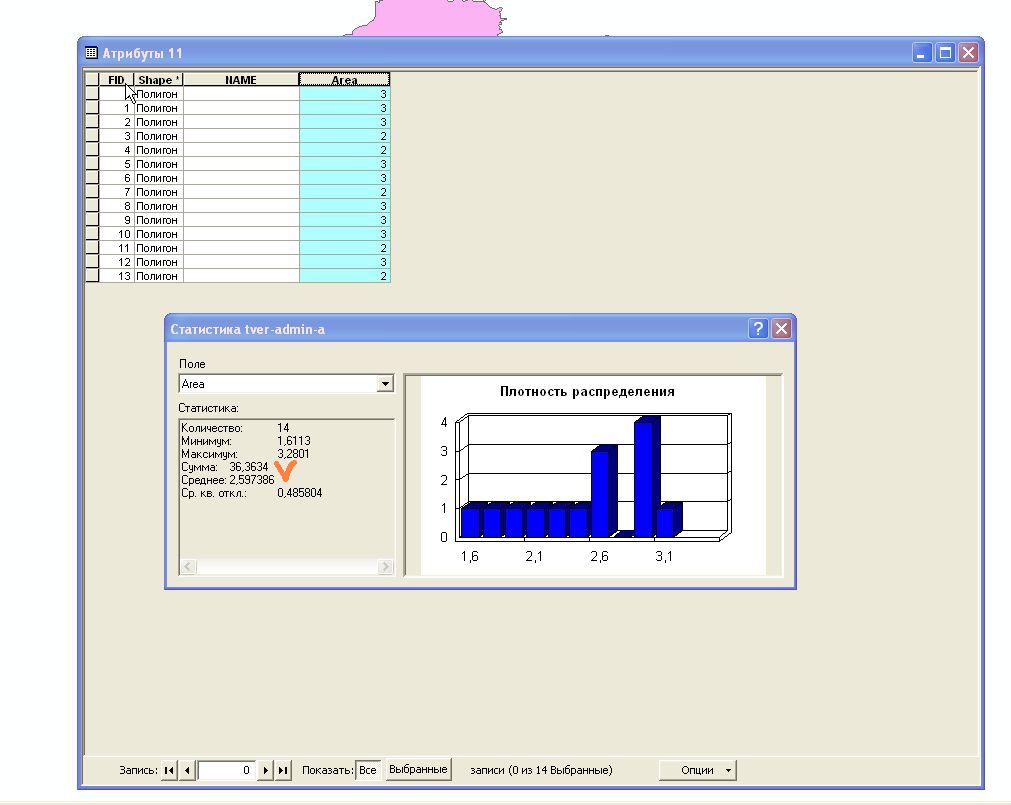
Task: Click the NAME column header
Action: 240,80
